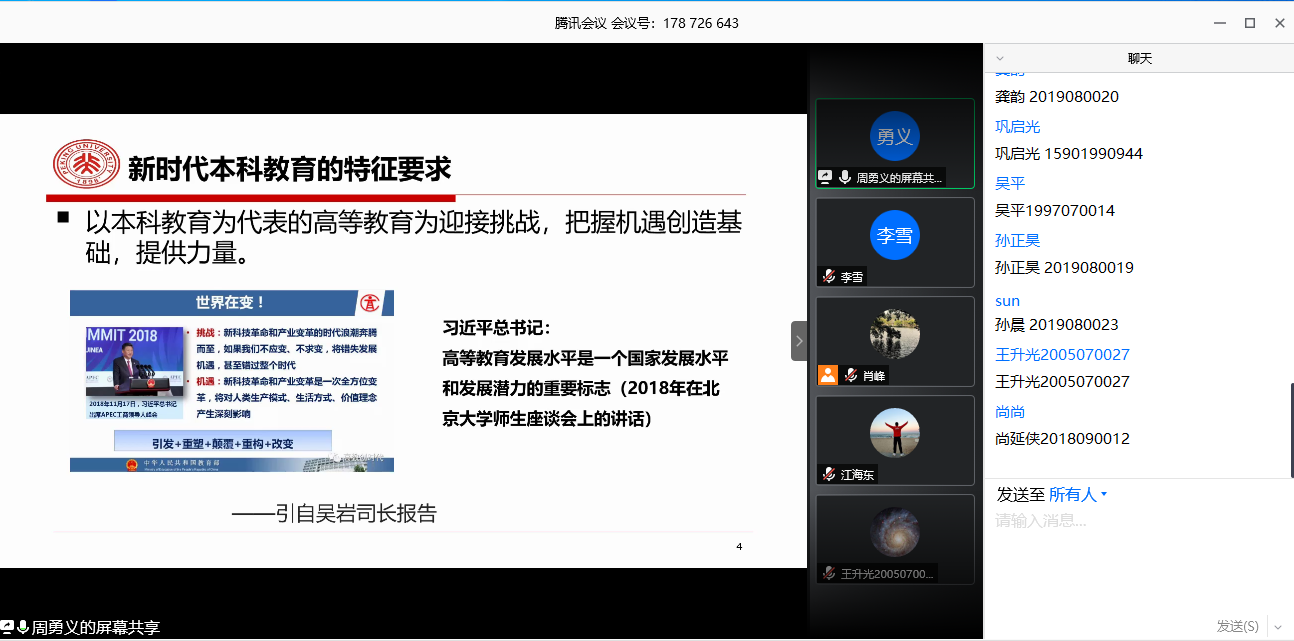The image size is (1294, 641).
Task: Click the chat panel vertical scrollbar
Action: (x=1290, y=420)
